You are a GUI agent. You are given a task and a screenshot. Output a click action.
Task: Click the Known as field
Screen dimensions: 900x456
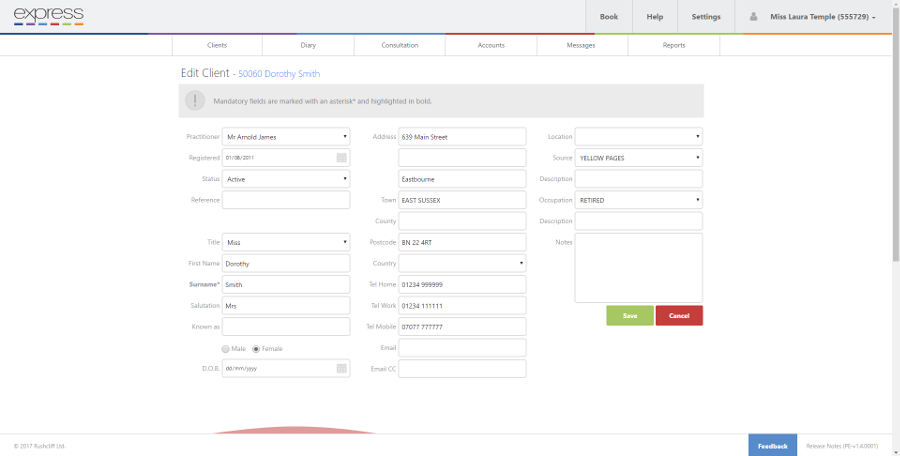click(286, 327)
